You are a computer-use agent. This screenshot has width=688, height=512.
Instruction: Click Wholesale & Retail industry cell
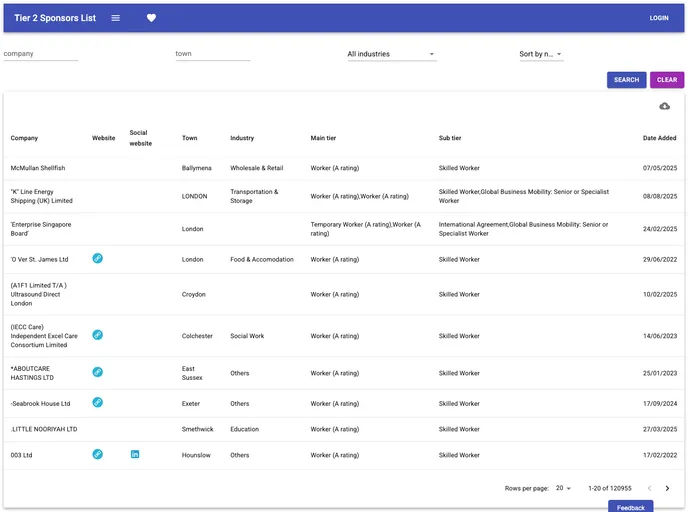click(x=257, y=168)
